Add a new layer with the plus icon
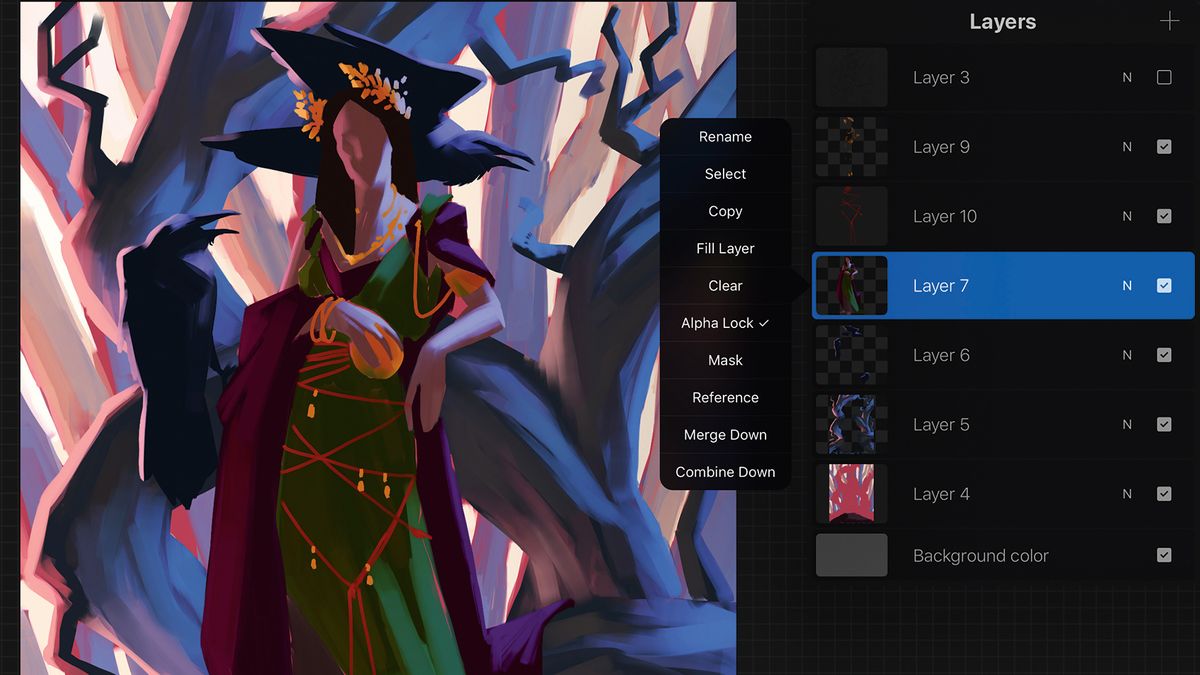 [1170, 21]
